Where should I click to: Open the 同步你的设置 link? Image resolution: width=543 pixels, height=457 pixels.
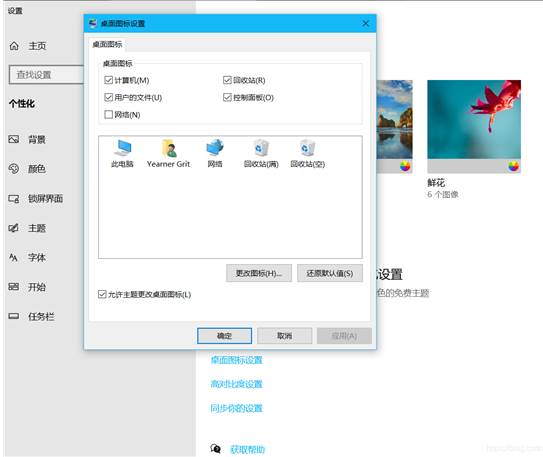pyautogui.click(x=237, y=408)
